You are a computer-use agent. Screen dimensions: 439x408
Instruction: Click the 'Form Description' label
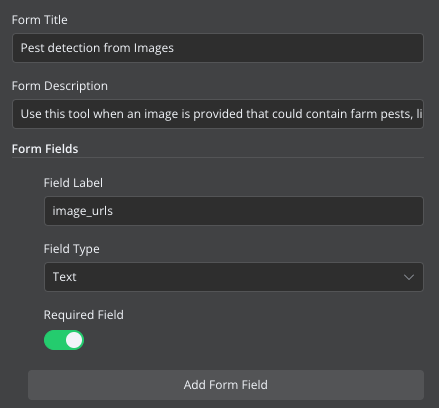pyautogui.click(x=60, y=86)
